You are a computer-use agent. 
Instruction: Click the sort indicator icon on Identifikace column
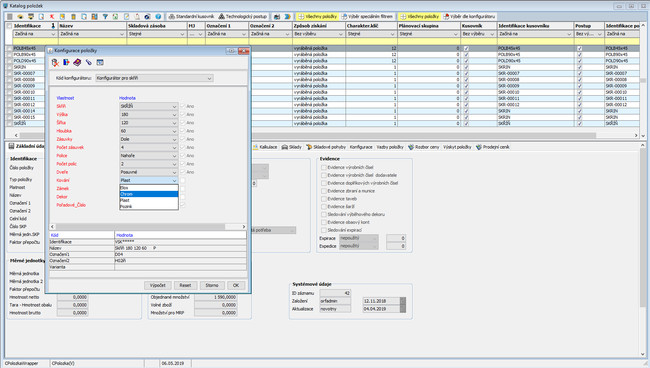pyautogui.click(x=53, y=26)
